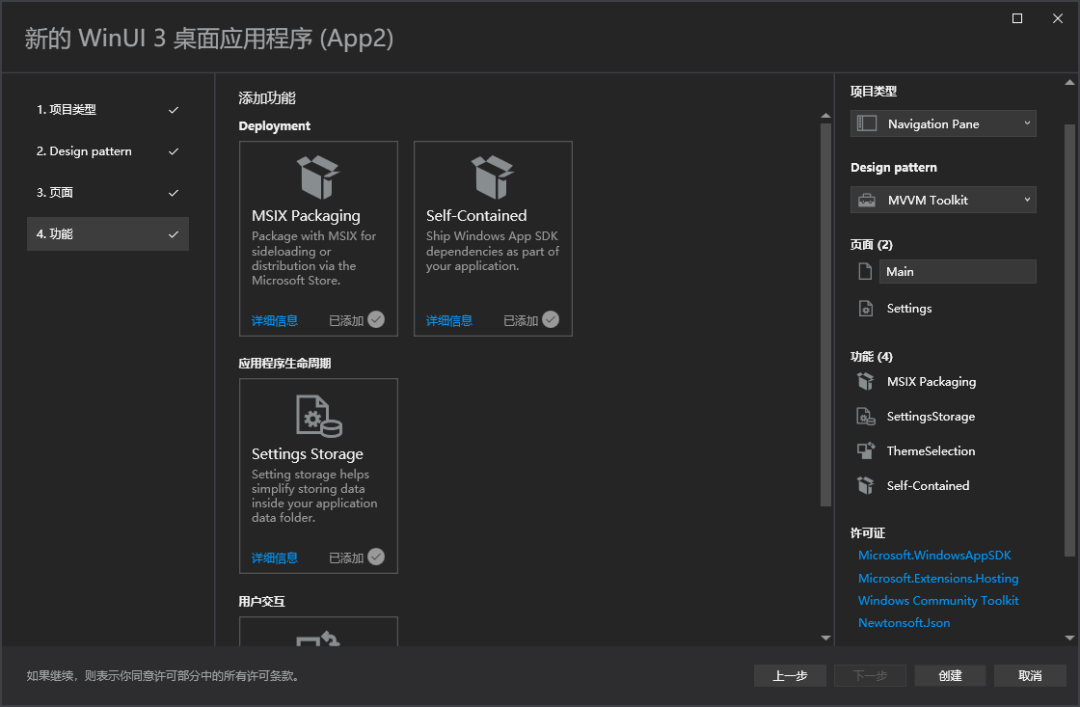
Task: Toggle Settings Storage added checkmark
Action: (376, 556)
